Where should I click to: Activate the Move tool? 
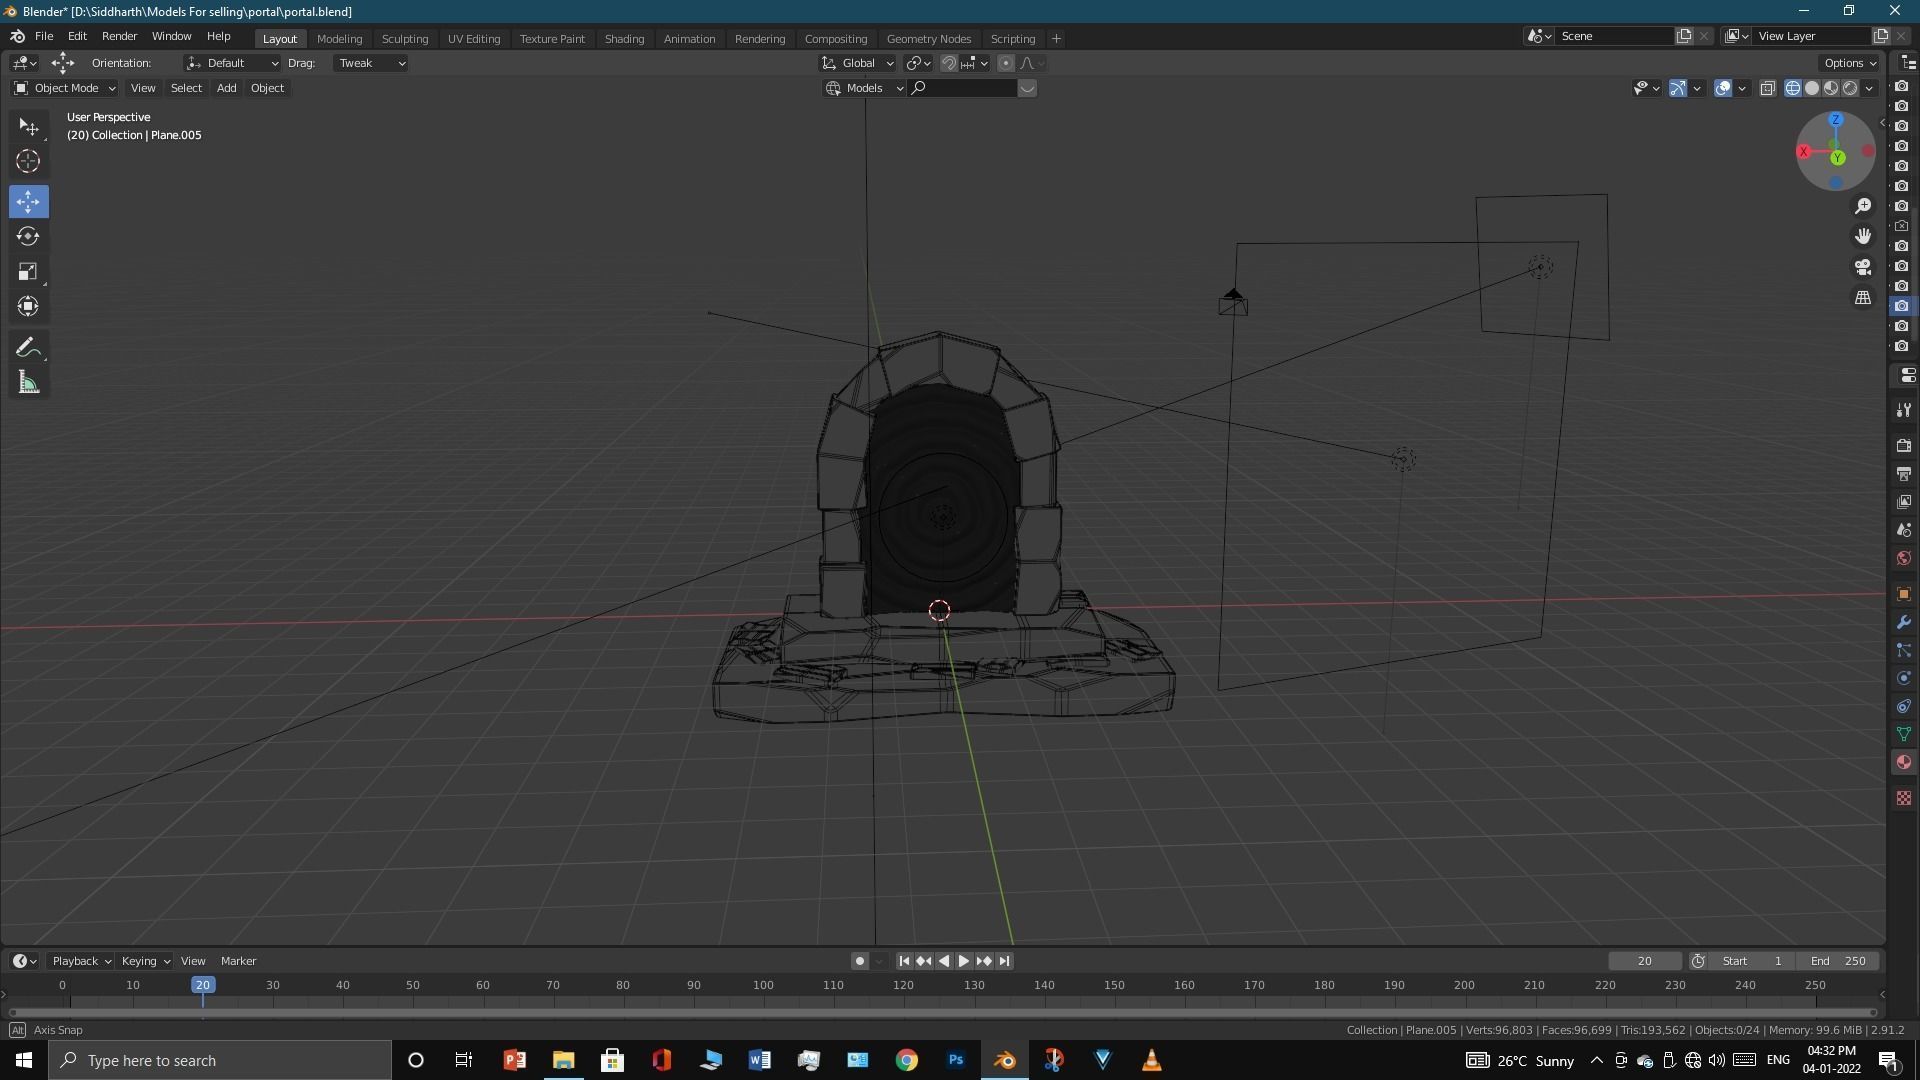[x=28, y=202]
